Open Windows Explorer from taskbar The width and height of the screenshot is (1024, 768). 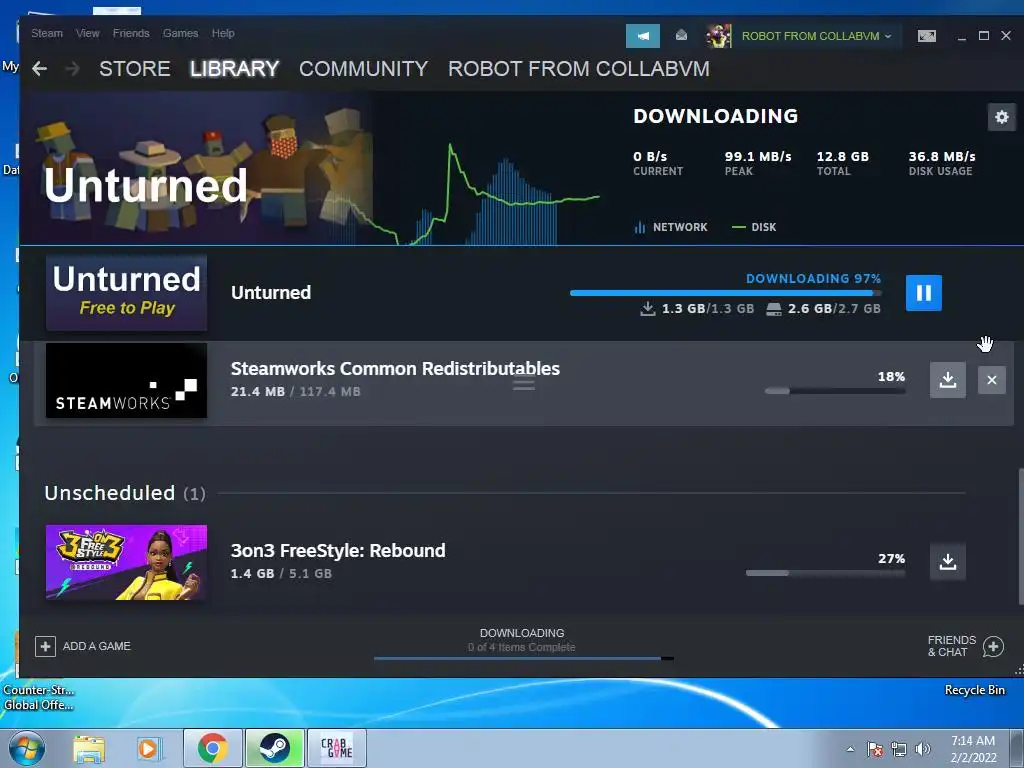click(89, 748)
